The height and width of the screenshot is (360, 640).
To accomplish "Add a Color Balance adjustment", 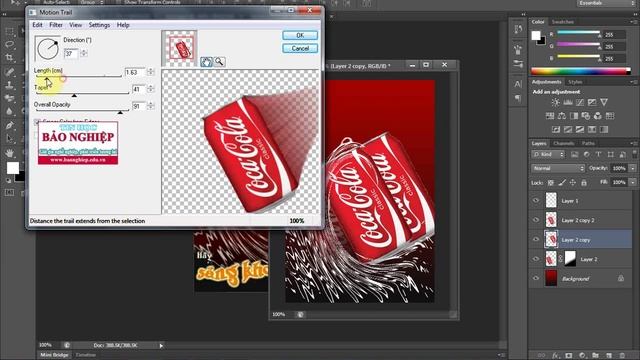I will 562,116.
